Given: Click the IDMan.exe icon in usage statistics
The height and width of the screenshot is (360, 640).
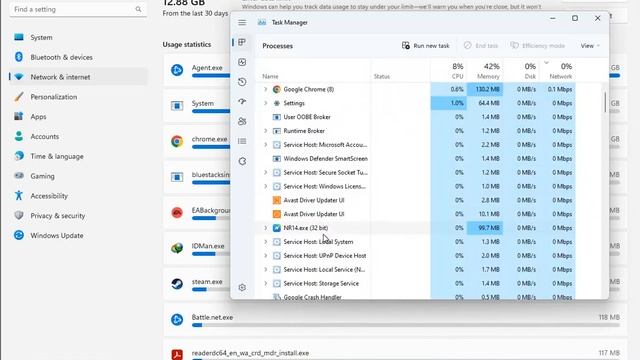Looking at the screenshot, I should (x=177, y=248).
